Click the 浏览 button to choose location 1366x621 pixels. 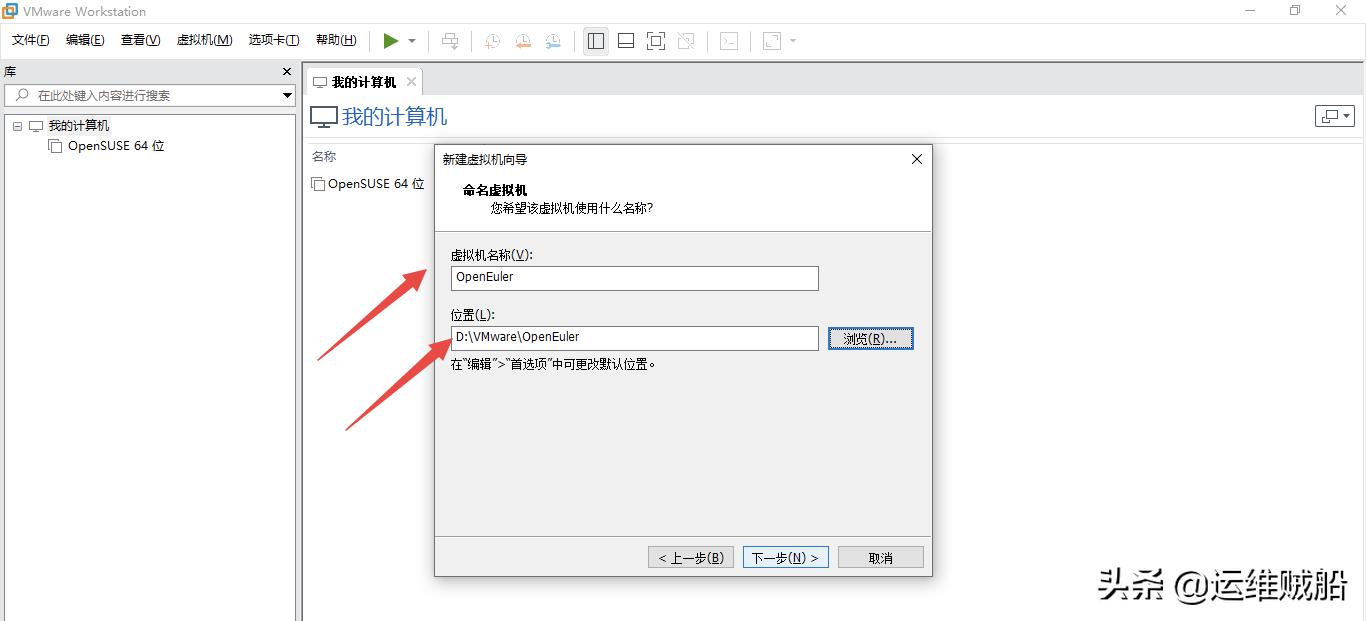[x=869, y=338]
